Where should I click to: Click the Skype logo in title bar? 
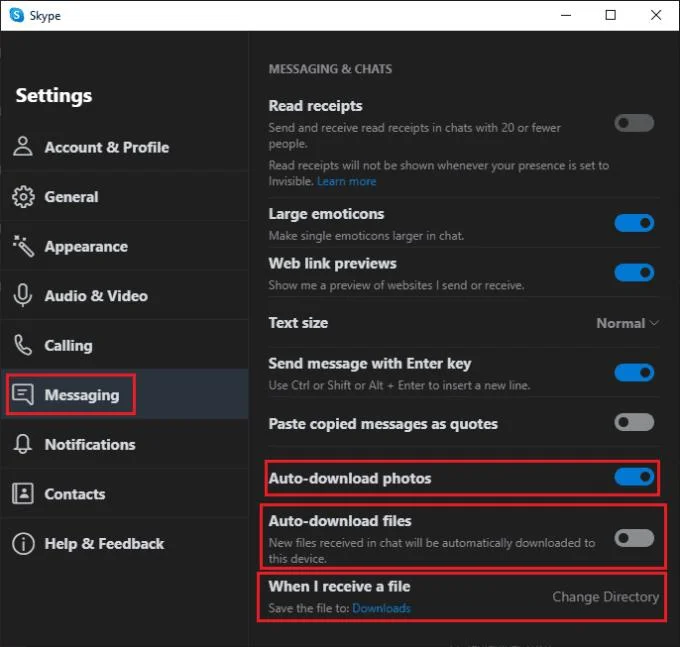pyautogui.click(x=17, y=15)
